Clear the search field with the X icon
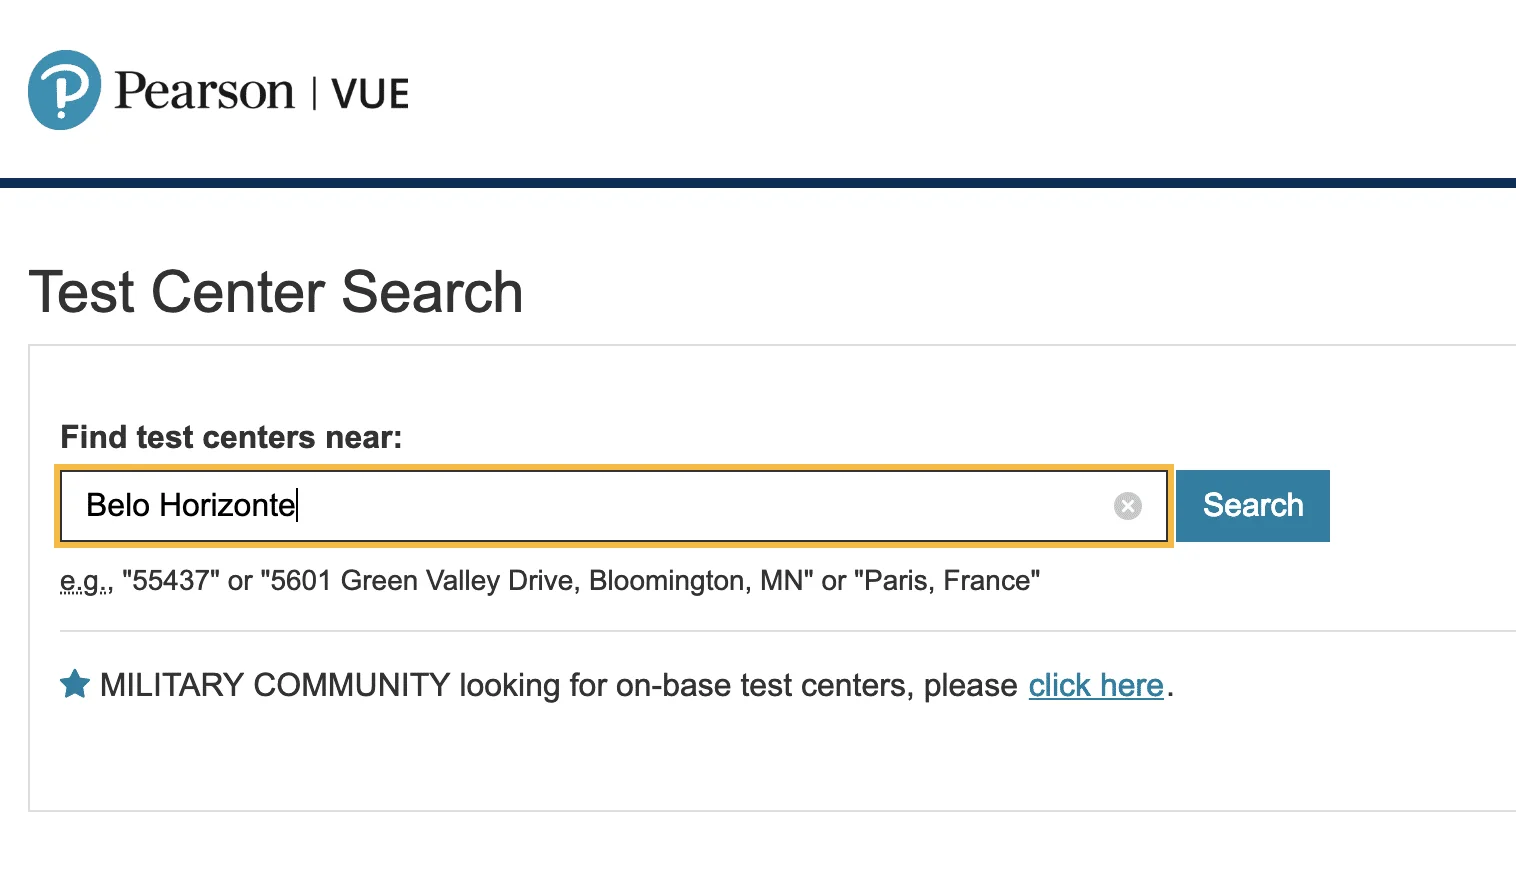This screenshot has height=882, width=1516. (1127, 506)
